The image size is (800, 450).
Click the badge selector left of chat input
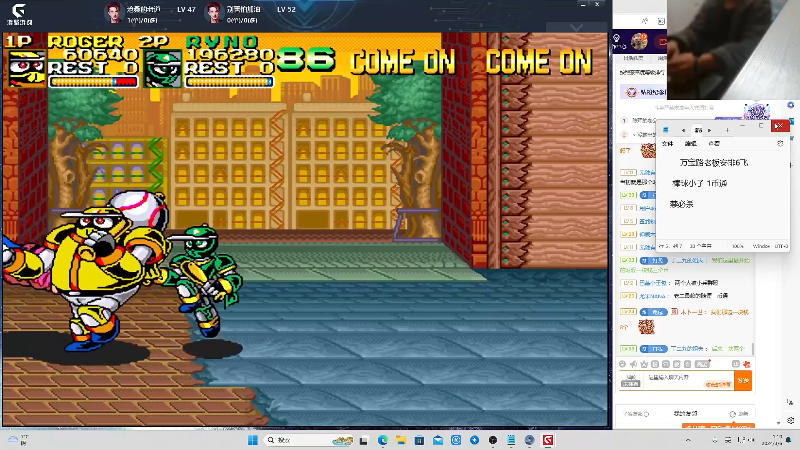(631, 380)
